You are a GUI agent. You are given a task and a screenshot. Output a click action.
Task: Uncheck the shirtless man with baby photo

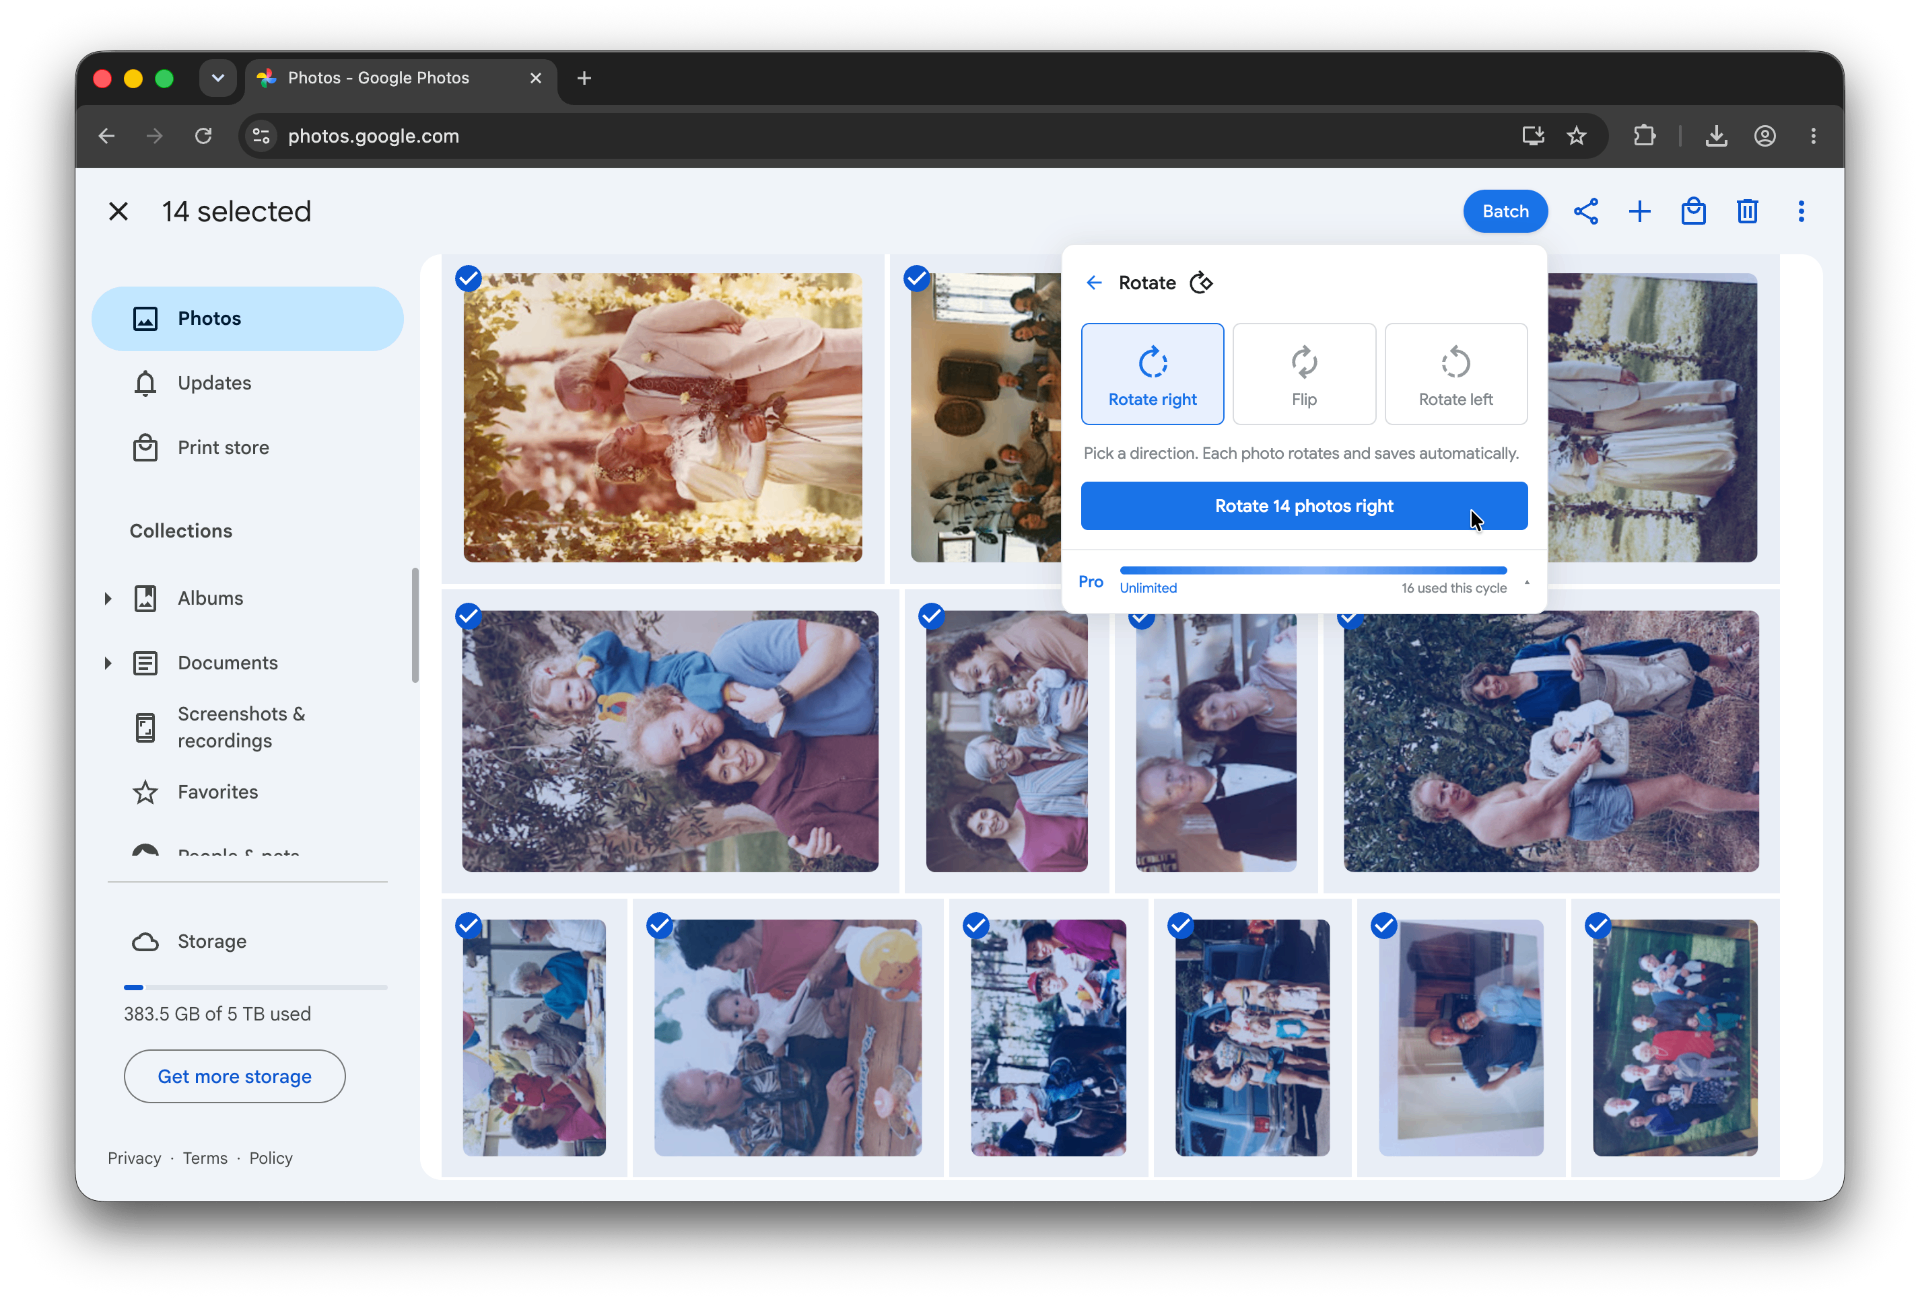click(1350, 620)
